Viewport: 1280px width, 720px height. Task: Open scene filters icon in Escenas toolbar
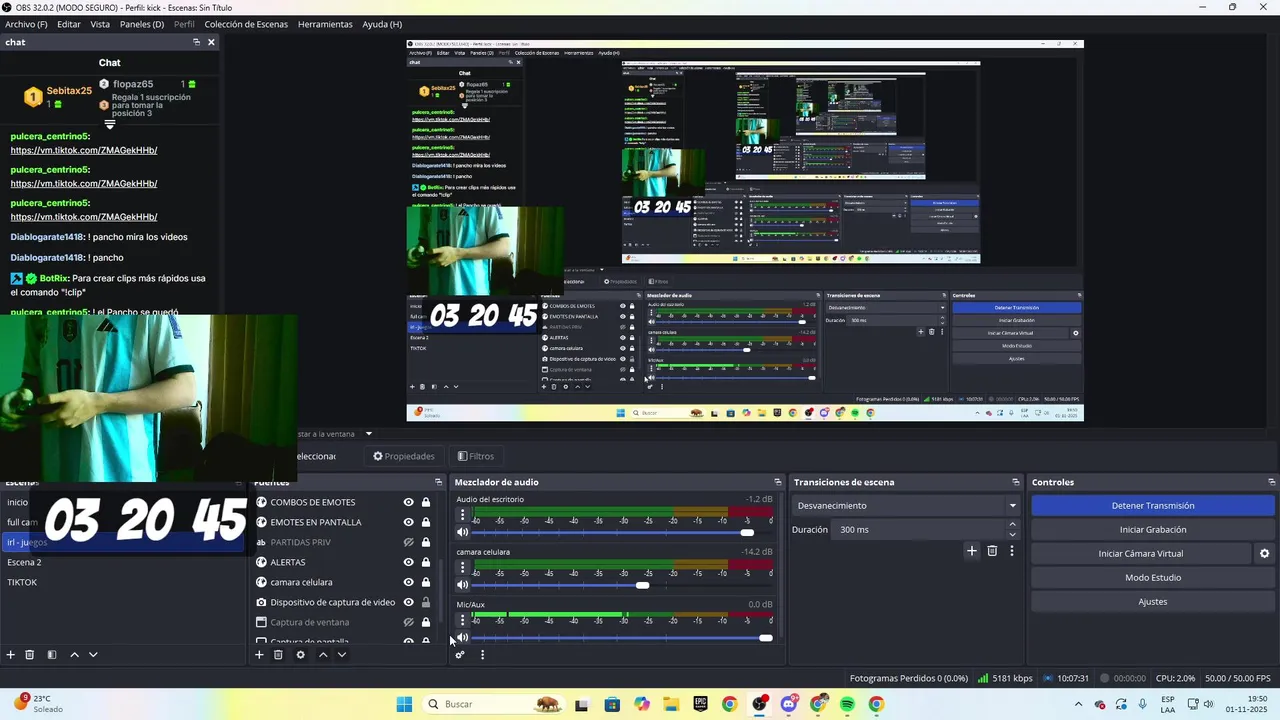pos(52,655)
